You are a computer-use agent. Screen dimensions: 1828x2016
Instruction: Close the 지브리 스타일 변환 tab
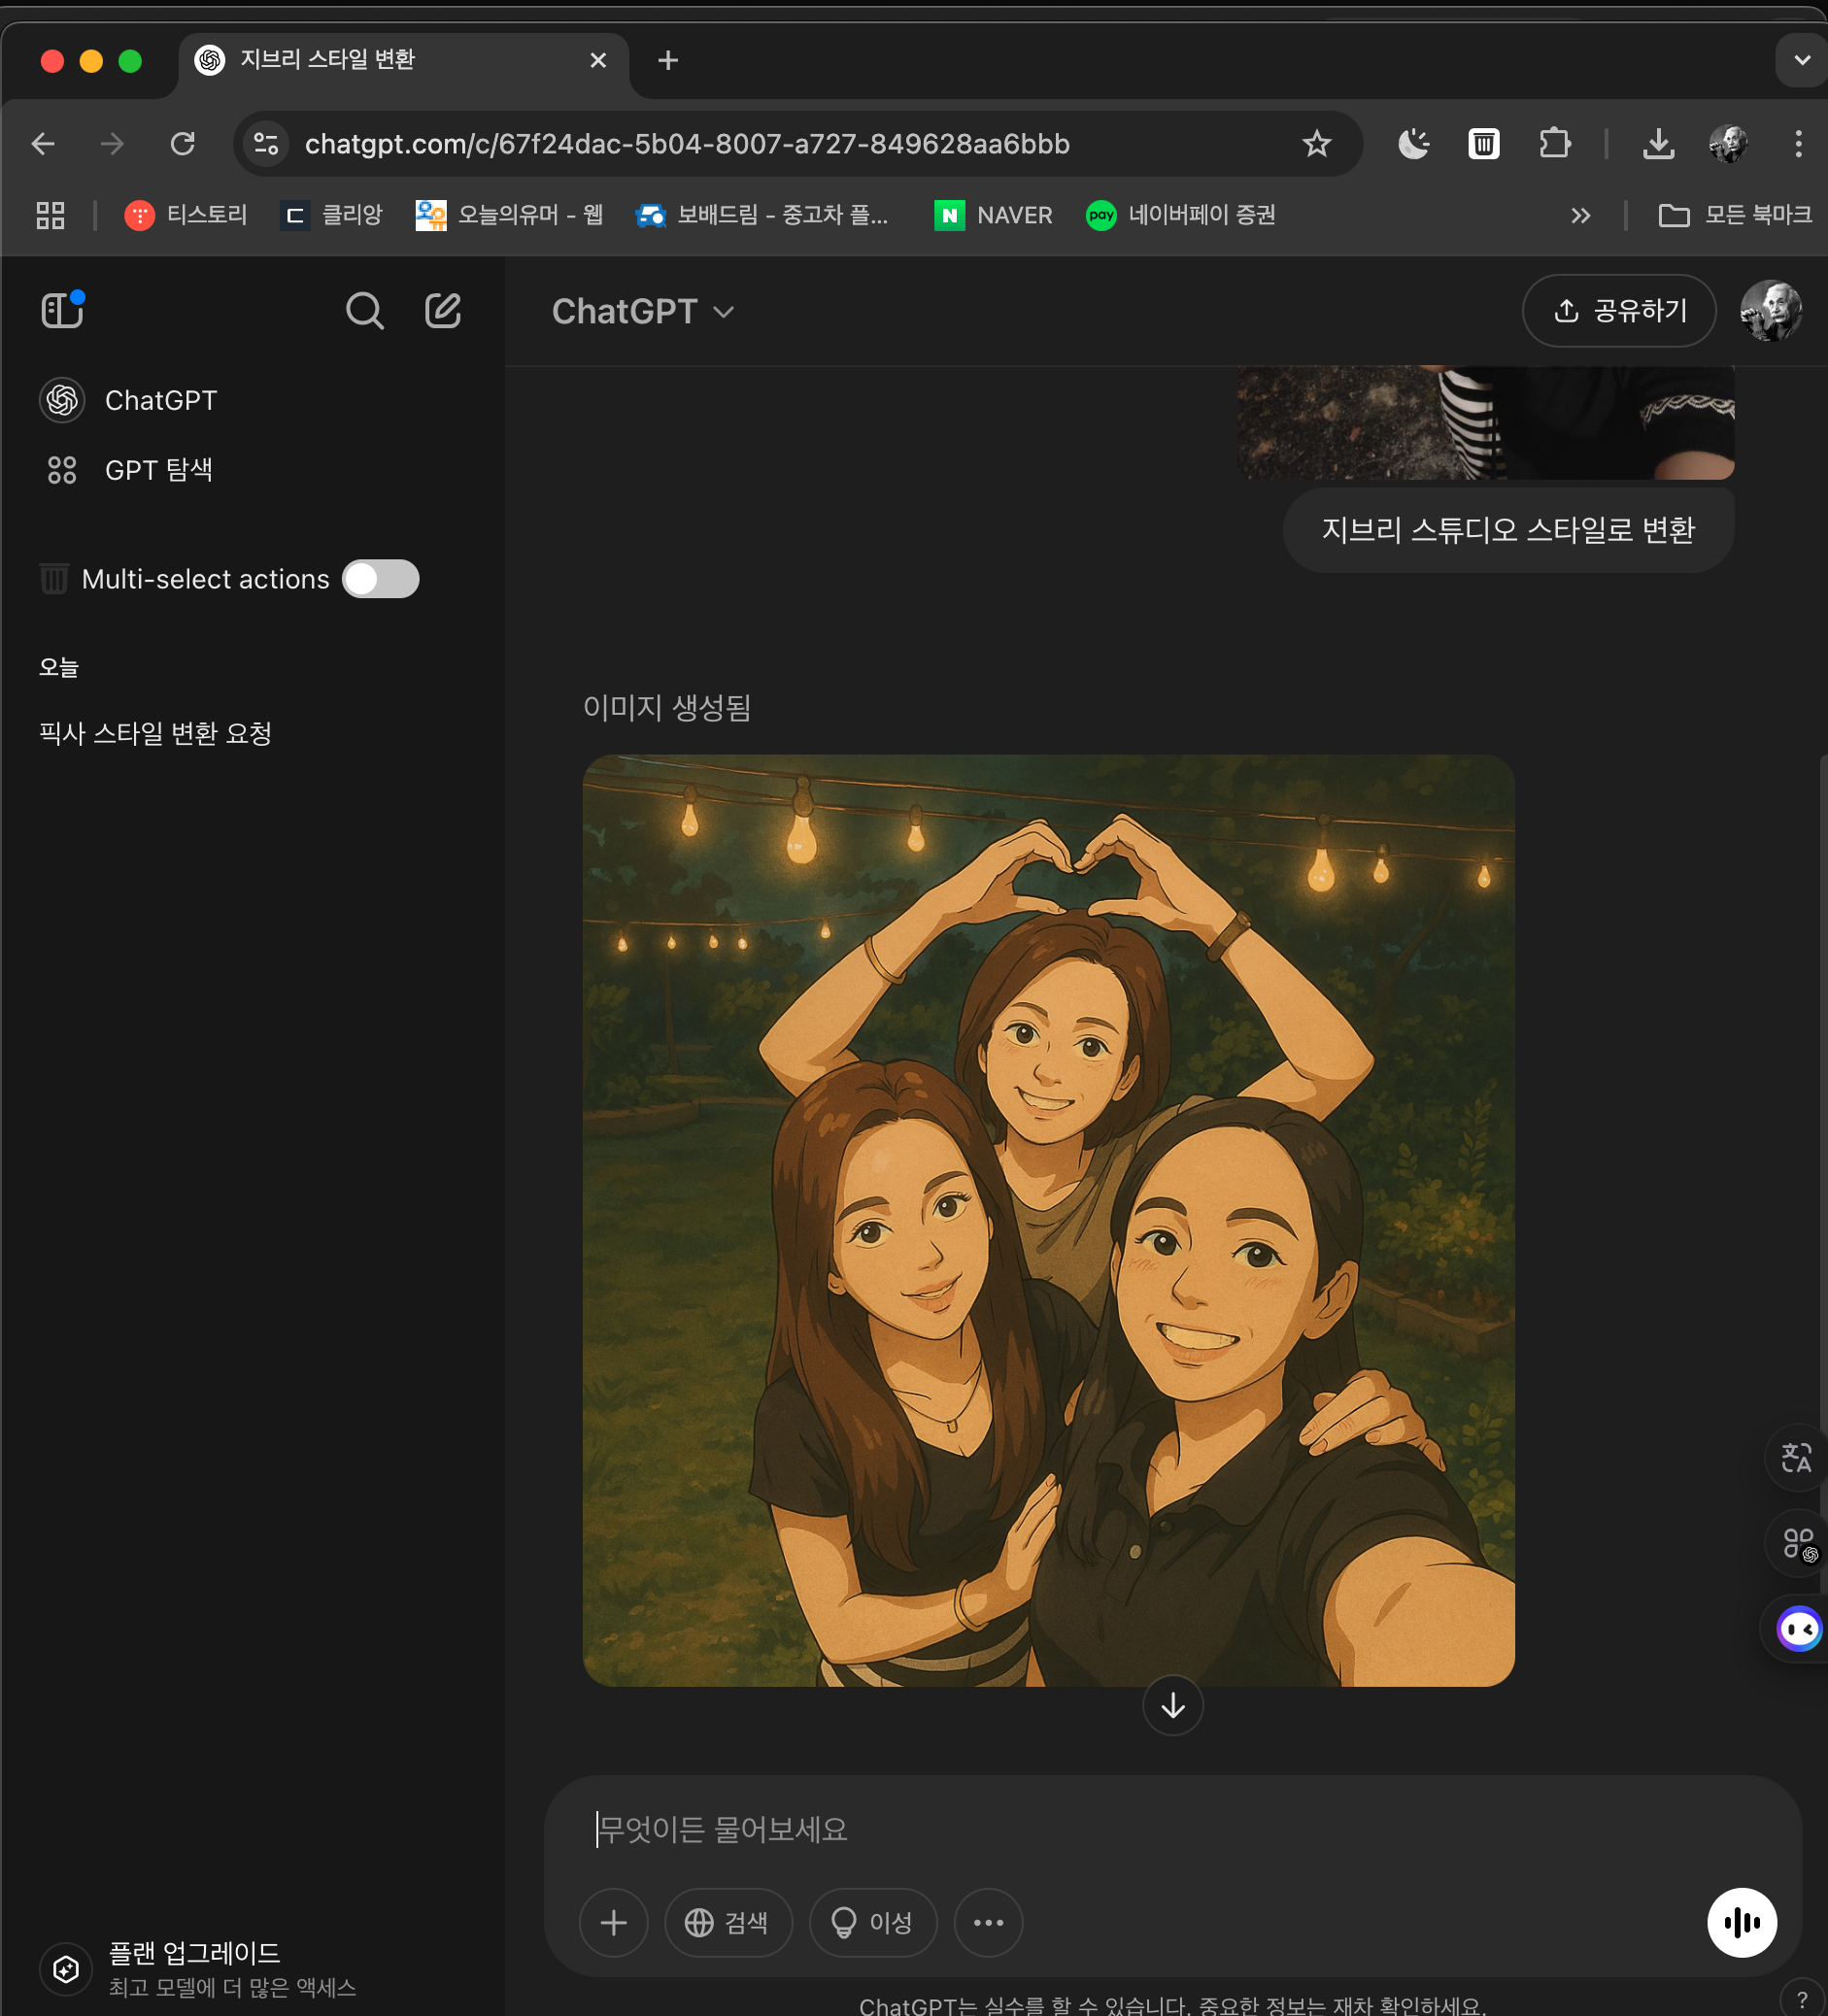click(x=598, y=61)
